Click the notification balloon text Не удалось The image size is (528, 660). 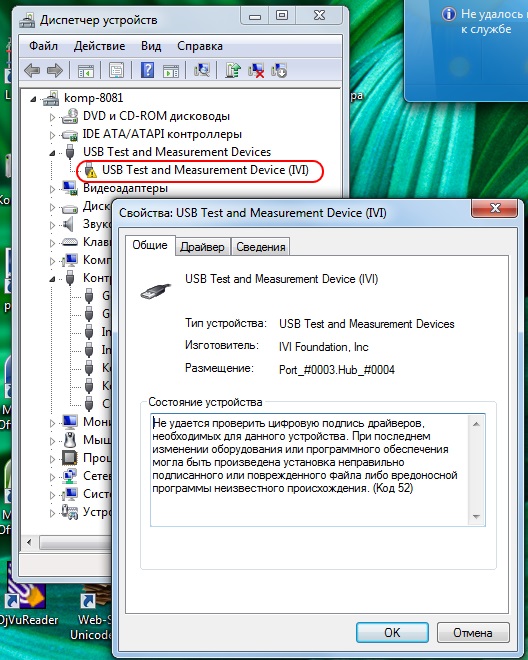pos(493,14)
